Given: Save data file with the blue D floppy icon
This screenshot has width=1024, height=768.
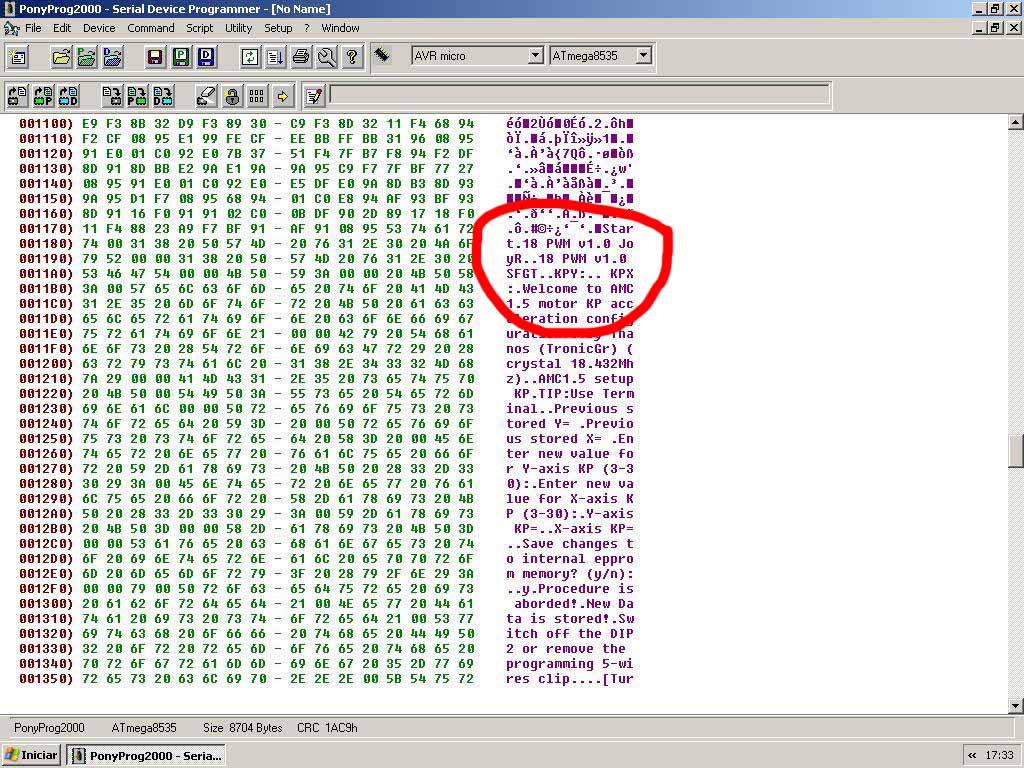Looking at the screenshot, I should coord(206,57).
